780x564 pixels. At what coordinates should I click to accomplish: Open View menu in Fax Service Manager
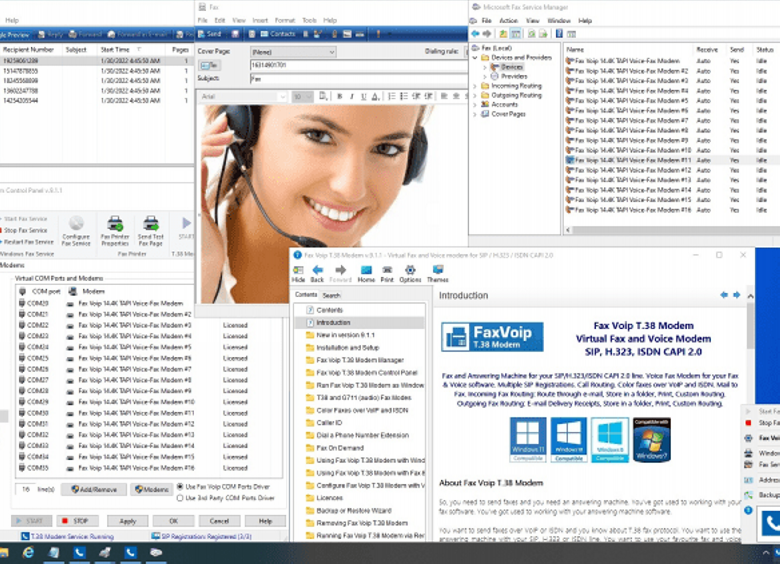pos(532,20)
